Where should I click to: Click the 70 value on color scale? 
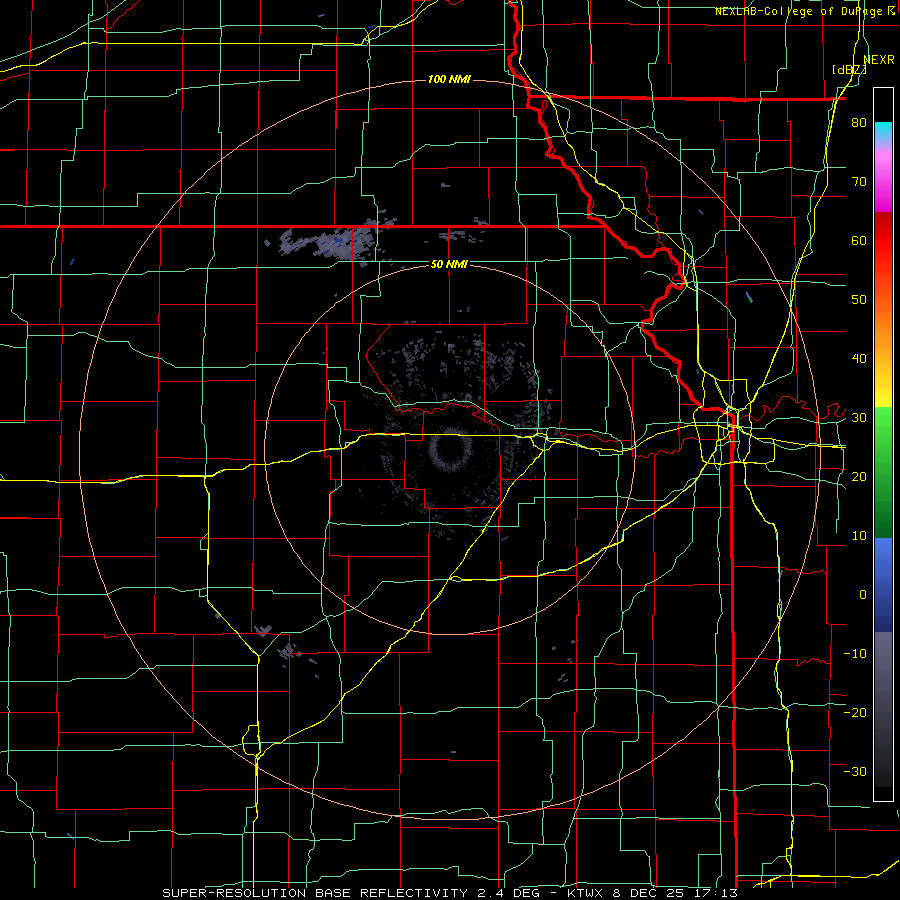pyautogui.click(x=859, y=181)
